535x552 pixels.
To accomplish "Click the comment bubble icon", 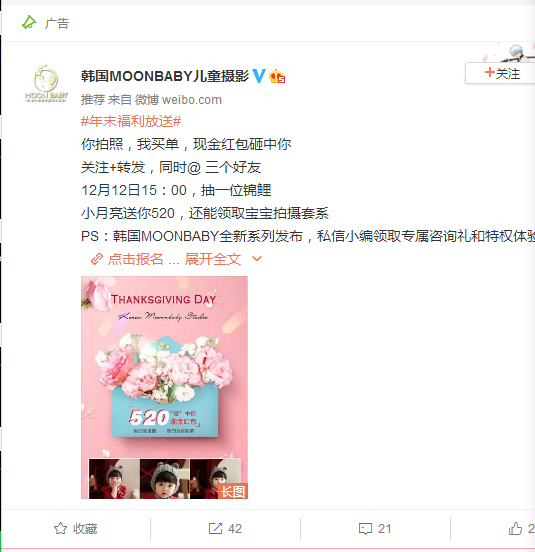I will [365, 529].
